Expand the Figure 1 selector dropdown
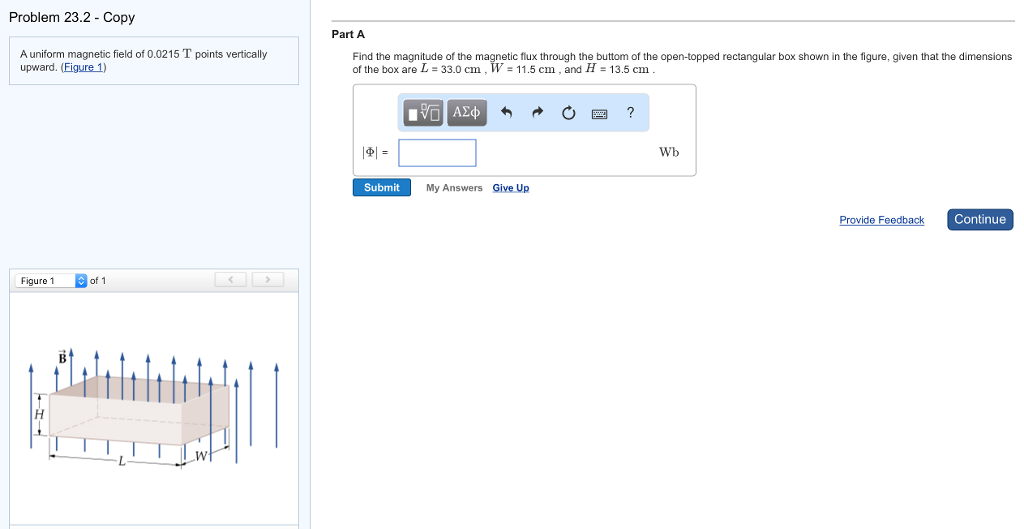1024x529 pixels. (x=51, y=281)
